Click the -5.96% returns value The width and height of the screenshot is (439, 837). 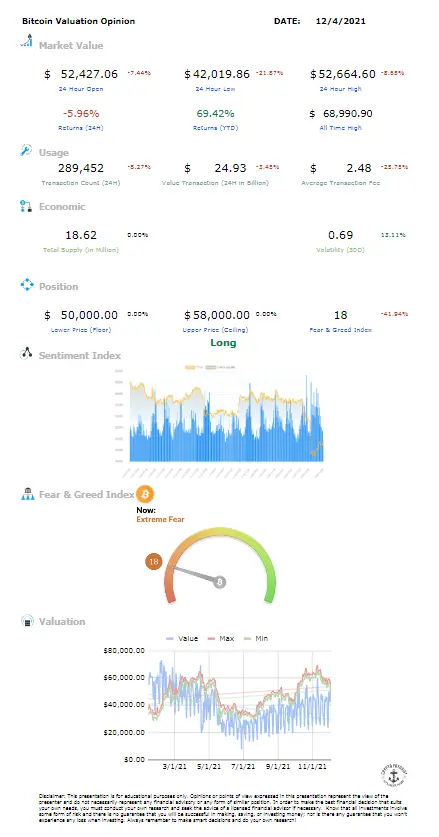pos(81,114)
